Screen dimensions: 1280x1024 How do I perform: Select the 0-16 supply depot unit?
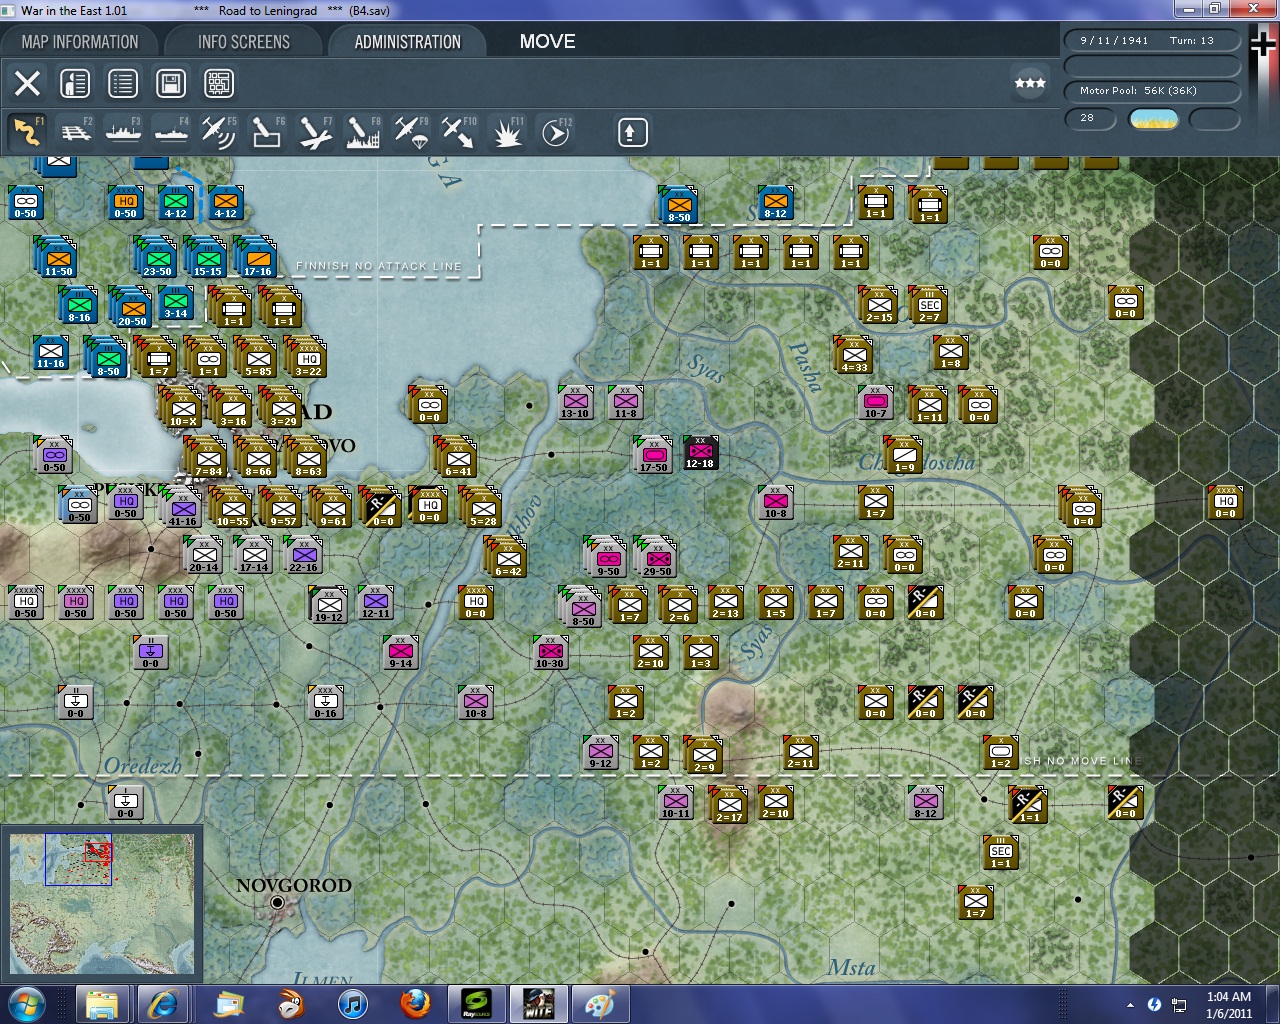coord(326,704)
